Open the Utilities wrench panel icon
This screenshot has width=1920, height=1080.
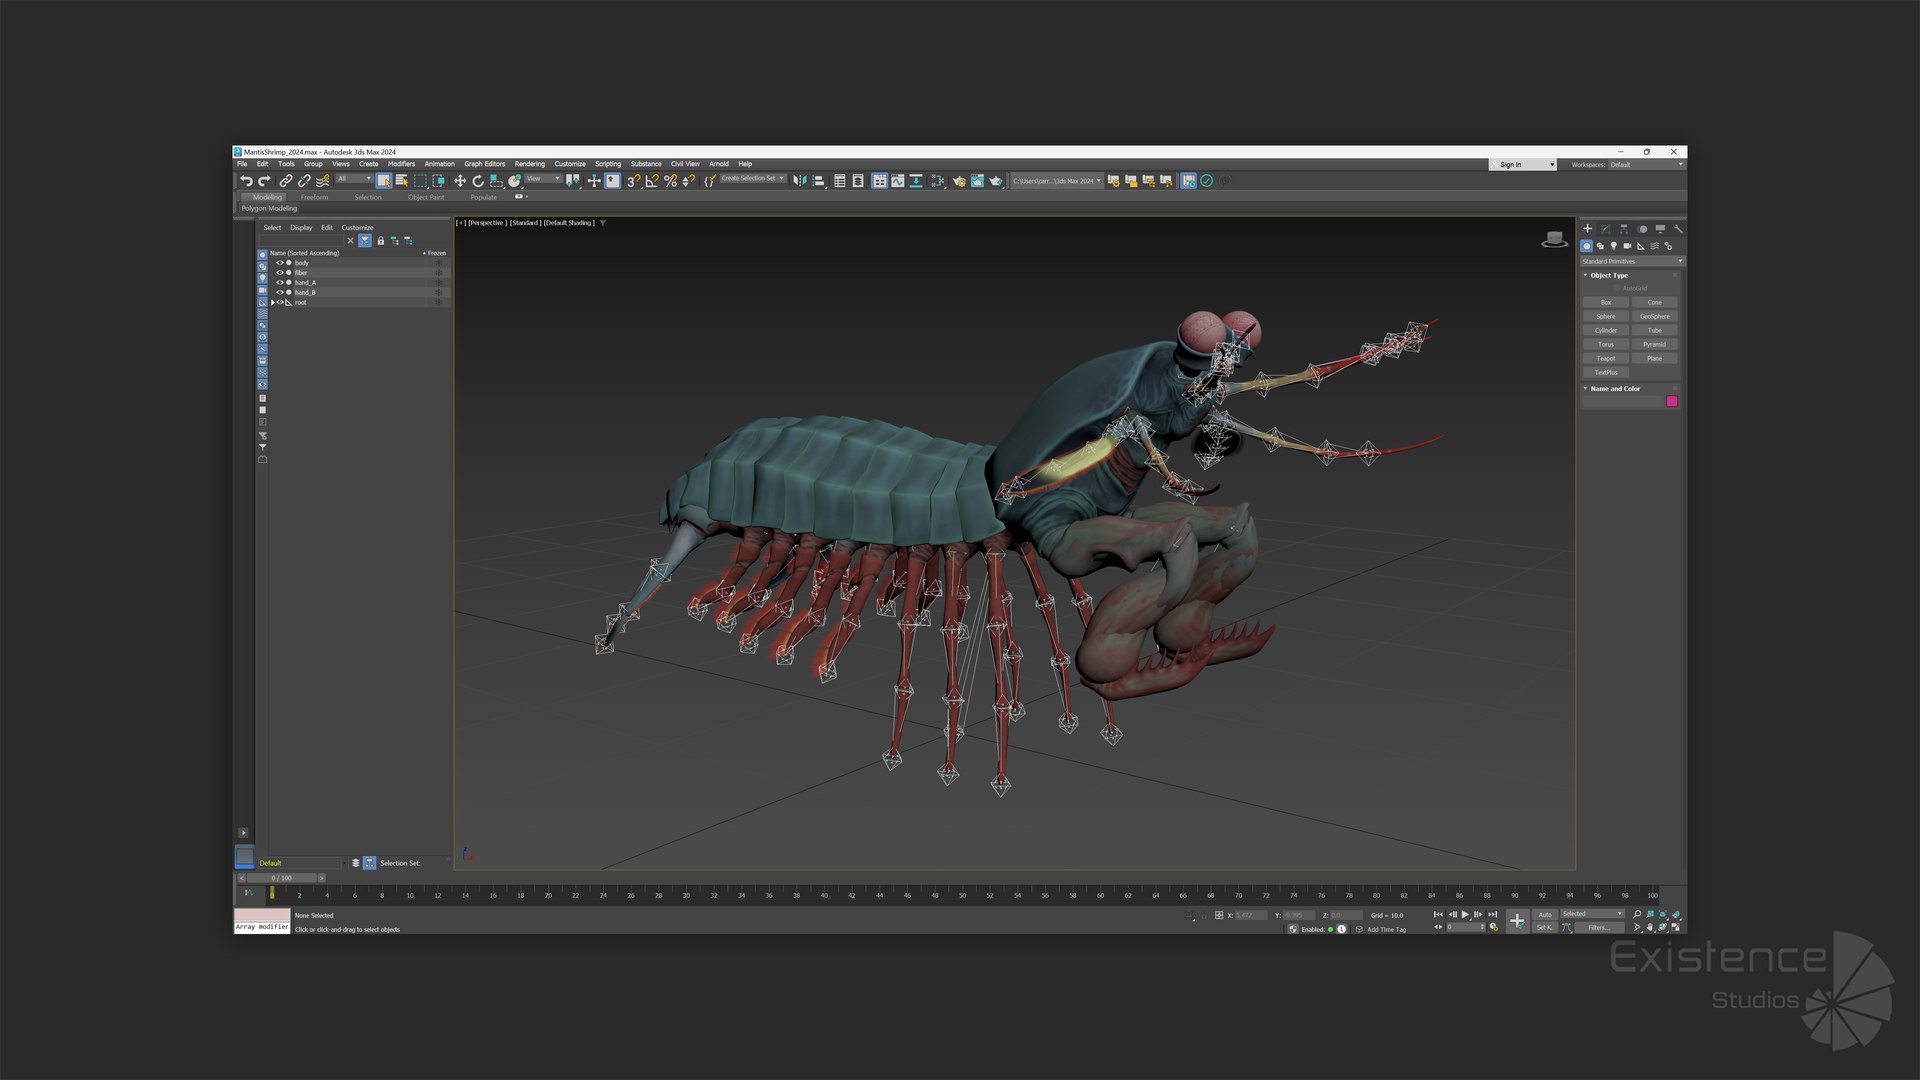pos(1678,229)
